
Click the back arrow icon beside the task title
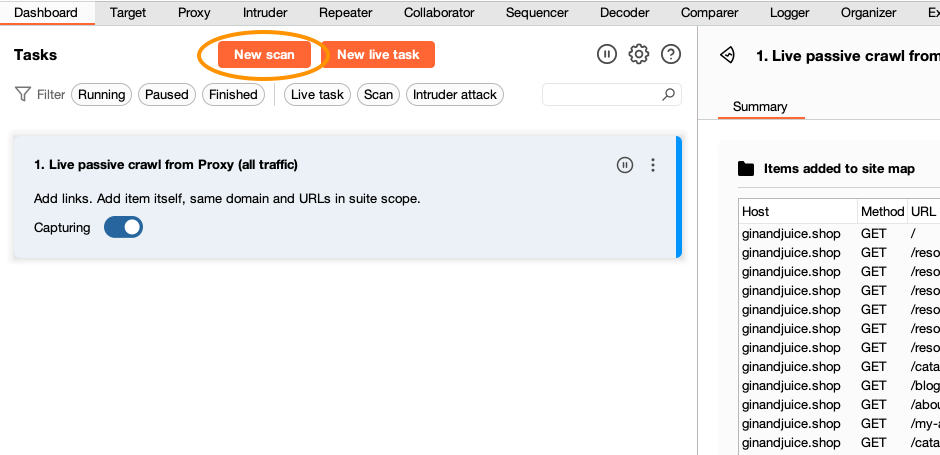pos(727,56)
